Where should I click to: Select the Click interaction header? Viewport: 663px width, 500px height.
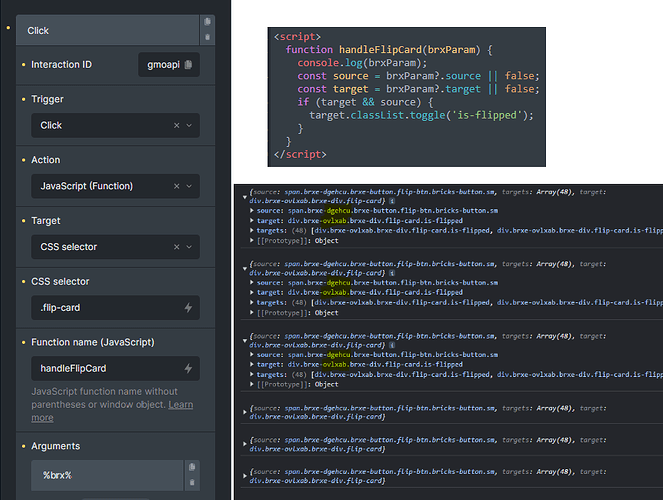(x=107, y=30)
